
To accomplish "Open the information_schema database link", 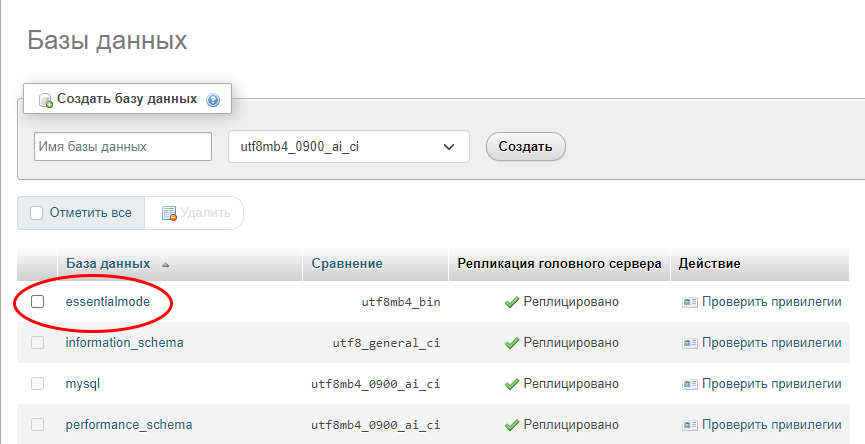I will coord(124,343).
